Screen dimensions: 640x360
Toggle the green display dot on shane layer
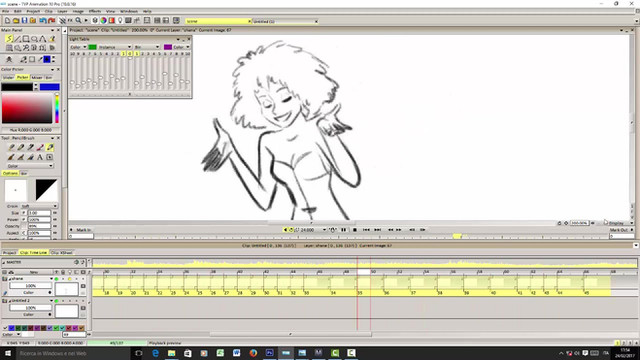56,279
